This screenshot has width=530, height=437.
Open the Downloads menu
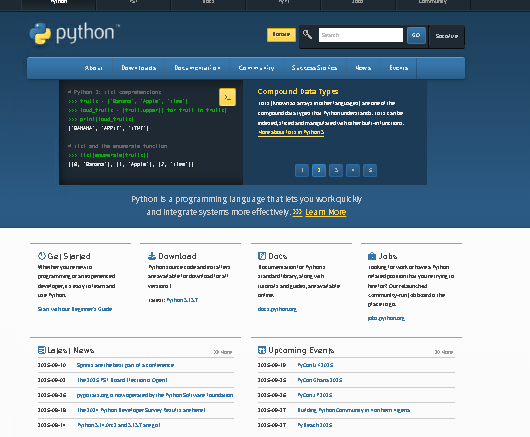coord(139,68)
